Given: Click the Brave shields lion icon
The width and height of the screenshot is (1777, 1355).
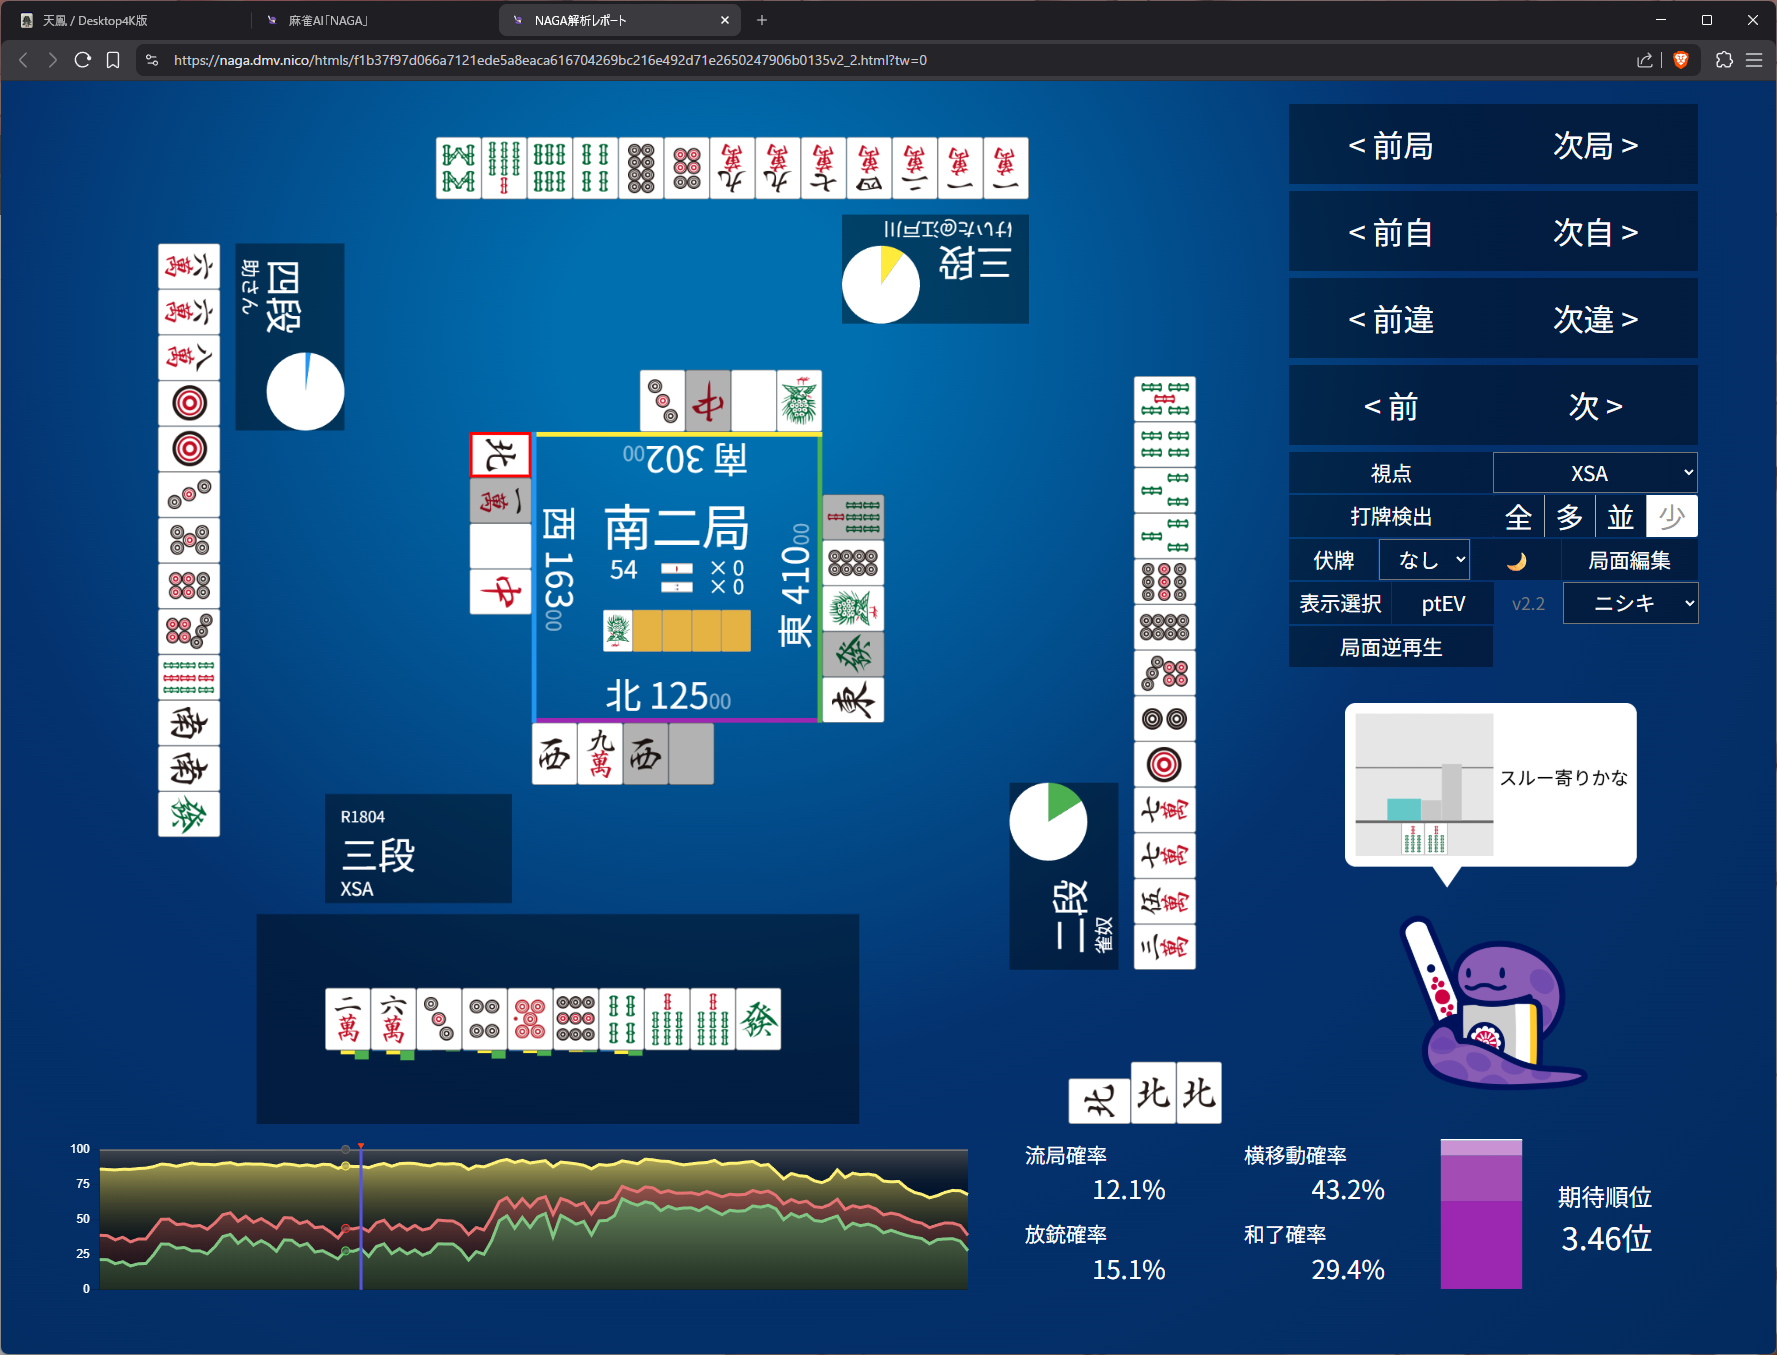Looking at the screenshot, I should [1681, 60].
